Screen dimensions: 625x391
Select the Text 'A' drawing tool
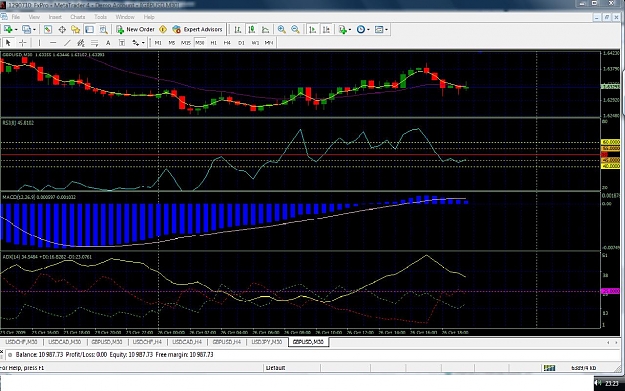click(x=108, y=43)
